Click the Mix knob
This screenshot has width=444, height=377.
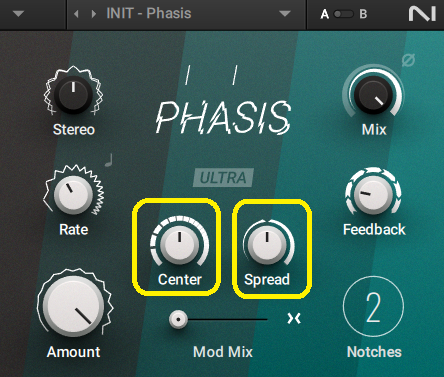373,95
